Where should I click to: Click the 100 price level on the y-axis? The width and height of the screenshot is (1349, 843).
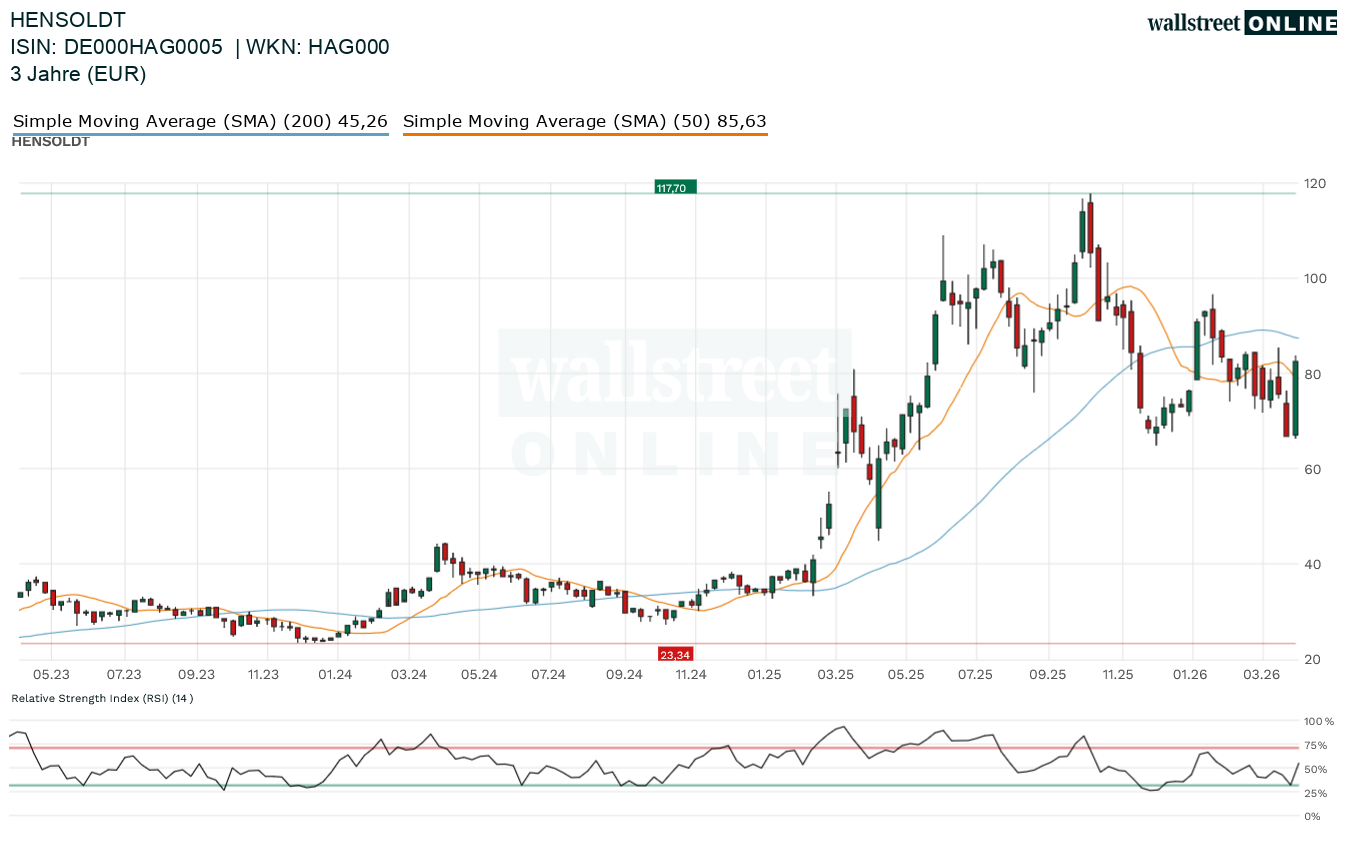tap(1314, 278)
